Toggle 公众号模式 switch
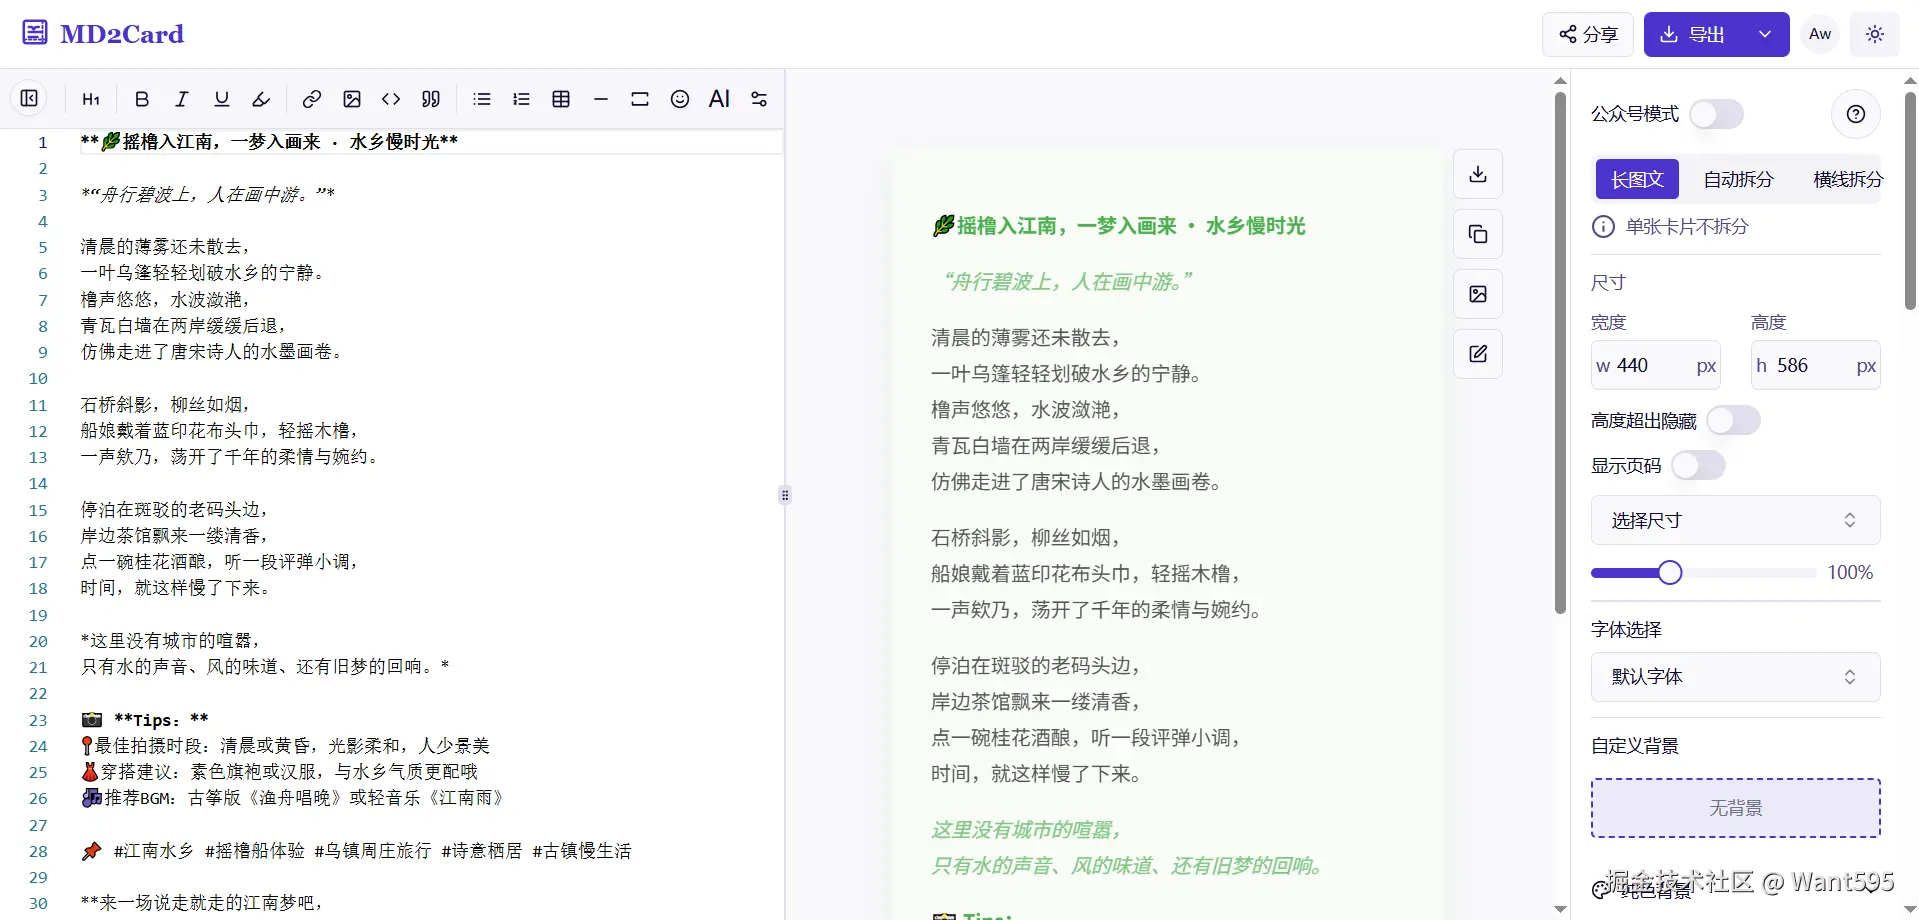 [x=1716, y=114]
